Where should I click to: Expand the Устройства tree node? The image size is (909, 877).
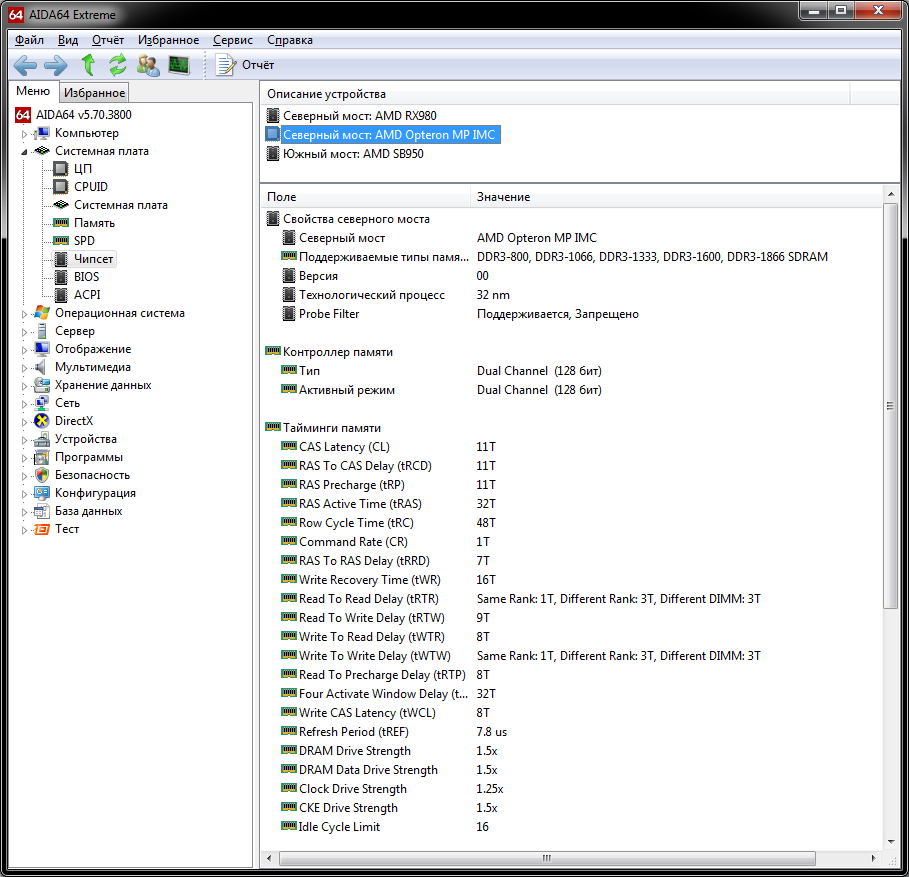click(x=24, y=439)
